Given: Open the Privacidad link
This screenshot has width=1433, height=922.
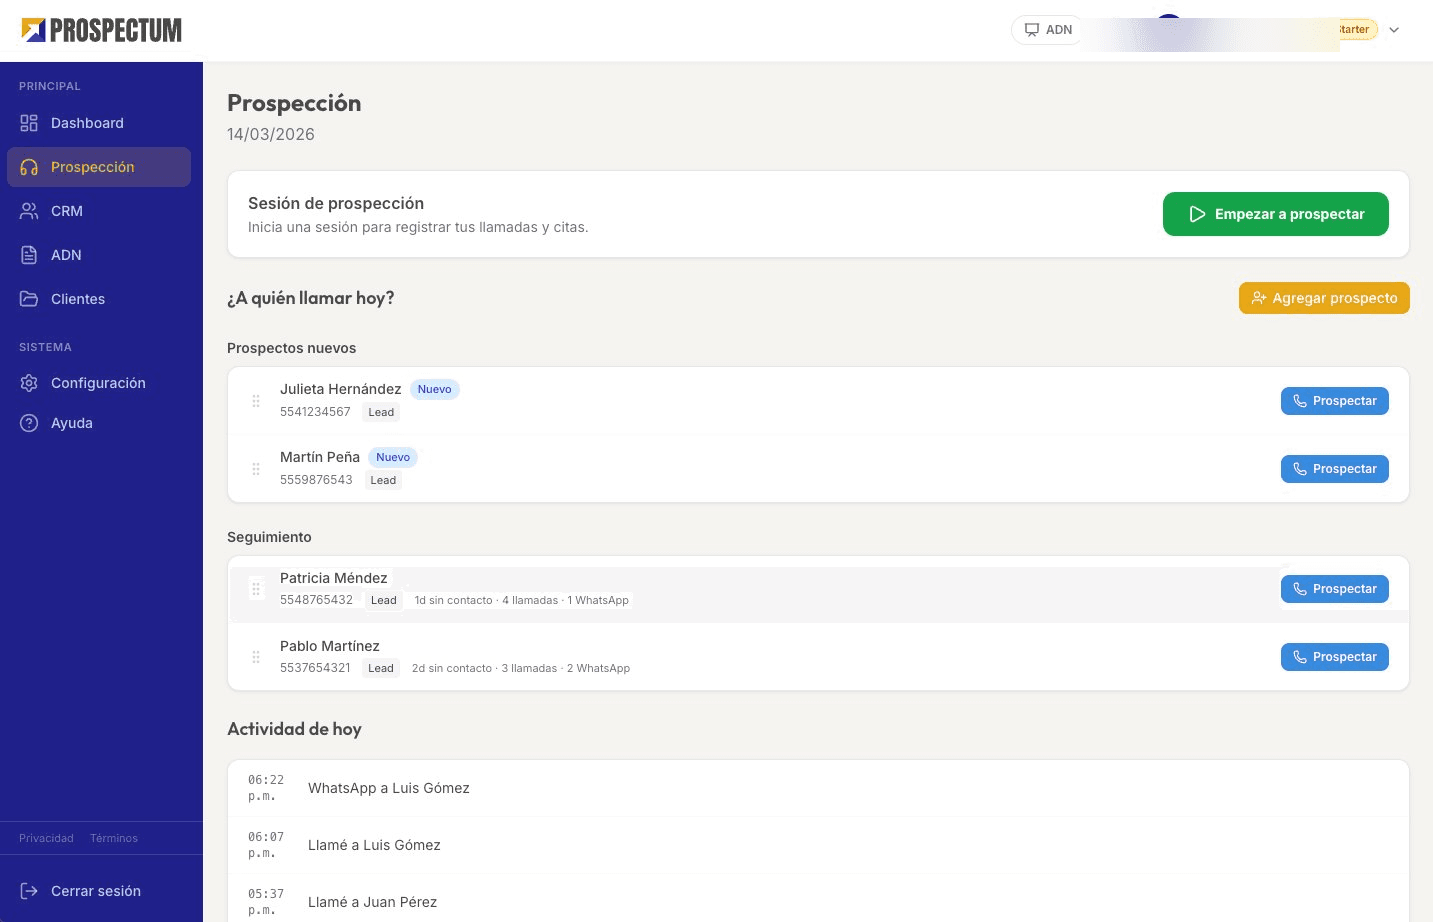Looking at the screenshot, I should (46, 838).
